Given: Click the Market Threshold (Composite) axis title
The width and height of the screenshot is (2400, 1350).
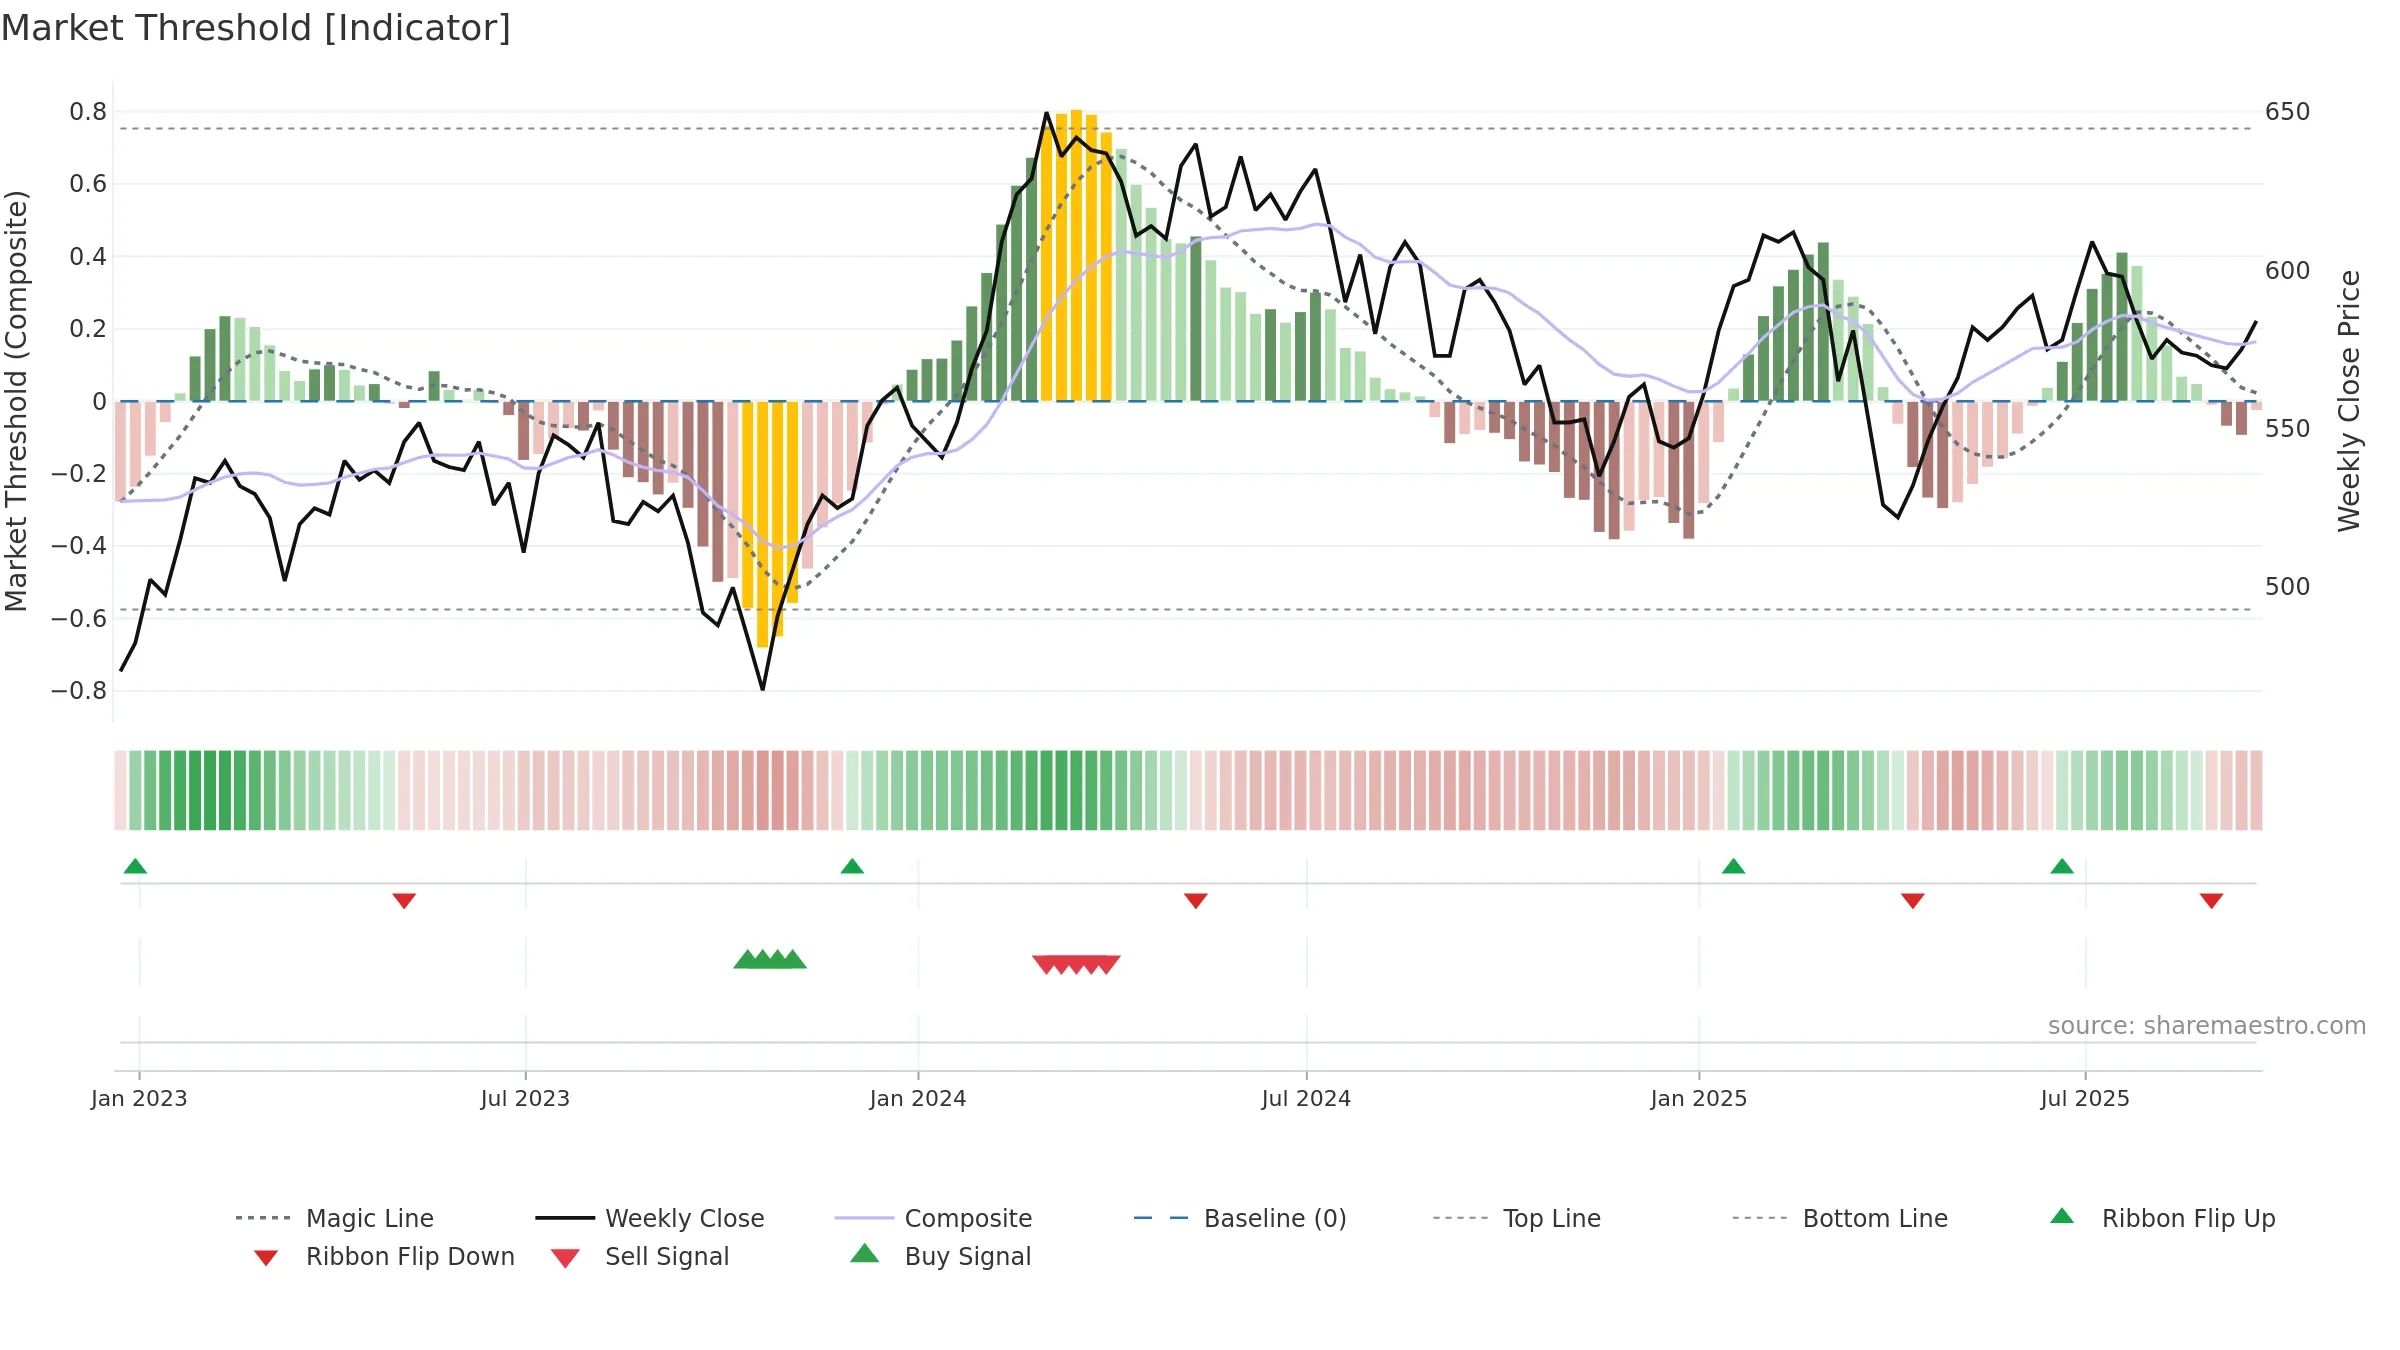Looking at the screenshot, I should (x=16, y=401).
